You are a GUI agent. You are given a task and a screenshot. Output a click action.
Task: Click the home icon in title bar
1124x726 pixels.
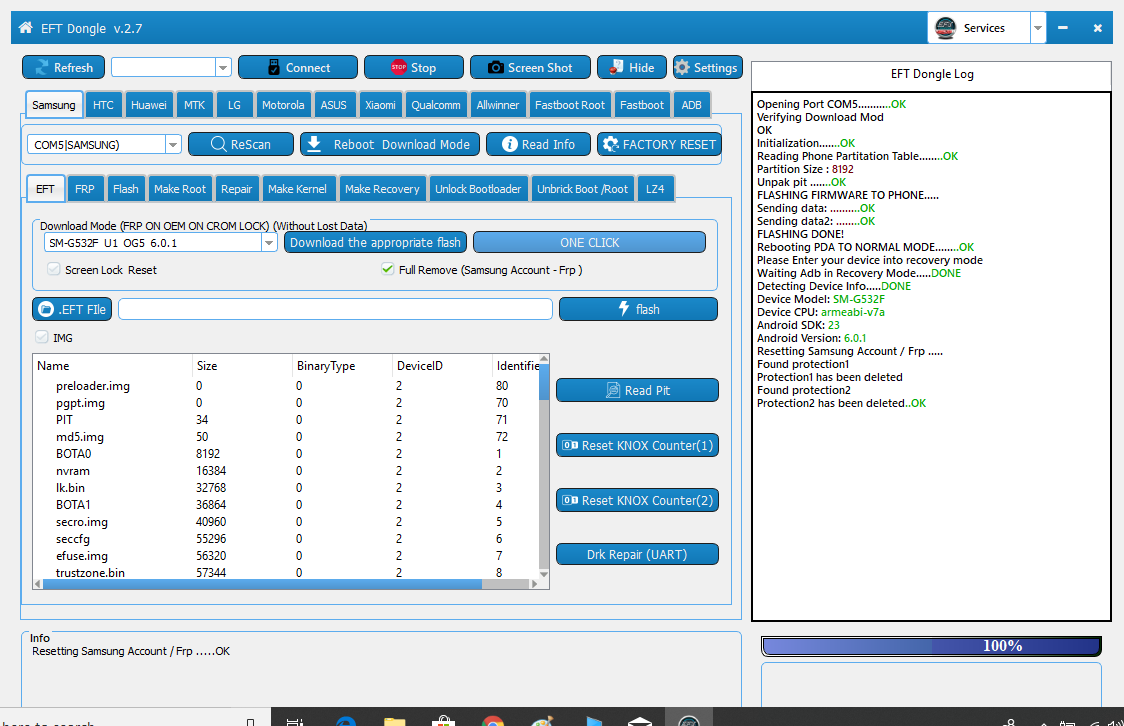pyautogui.click(x=26, y=28)
